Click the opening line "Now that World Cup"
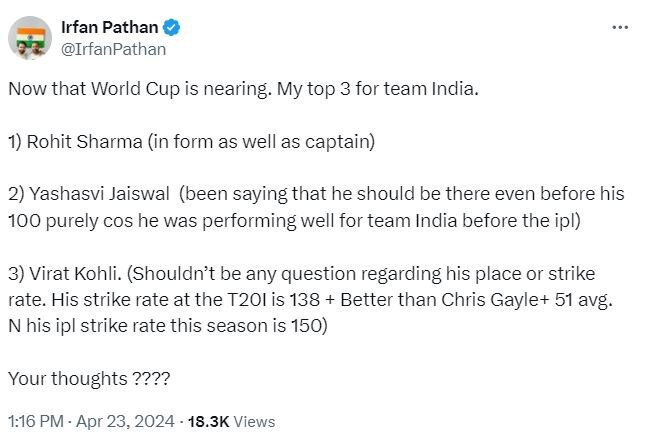The height and width of the screenshot is (444, 645). (x=80, y=88)
